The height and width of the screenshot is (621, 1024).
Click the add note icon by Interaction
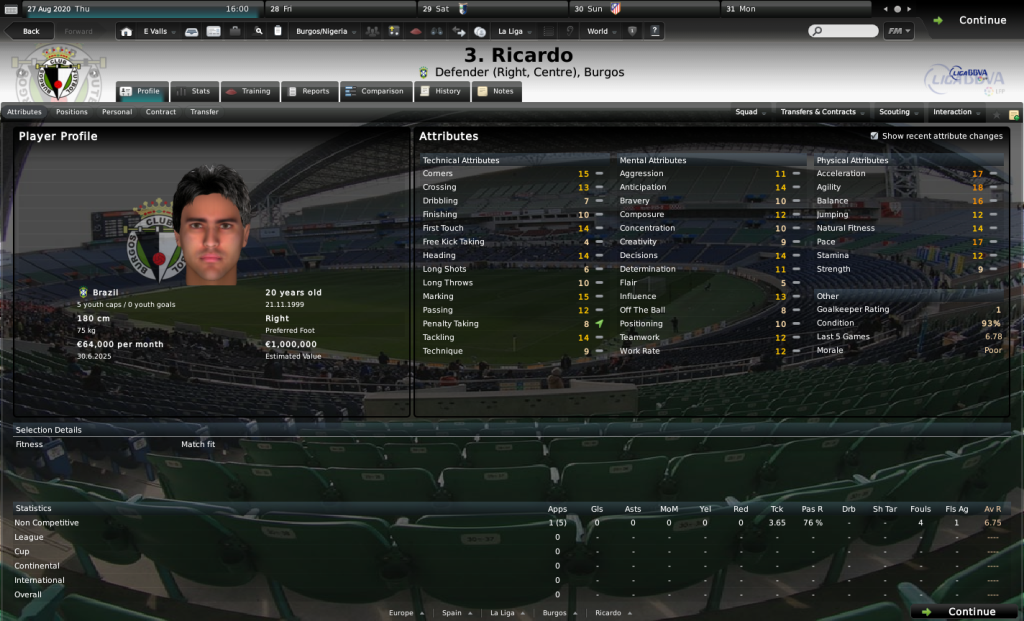pyautogui.click(x=1014, y=114)
